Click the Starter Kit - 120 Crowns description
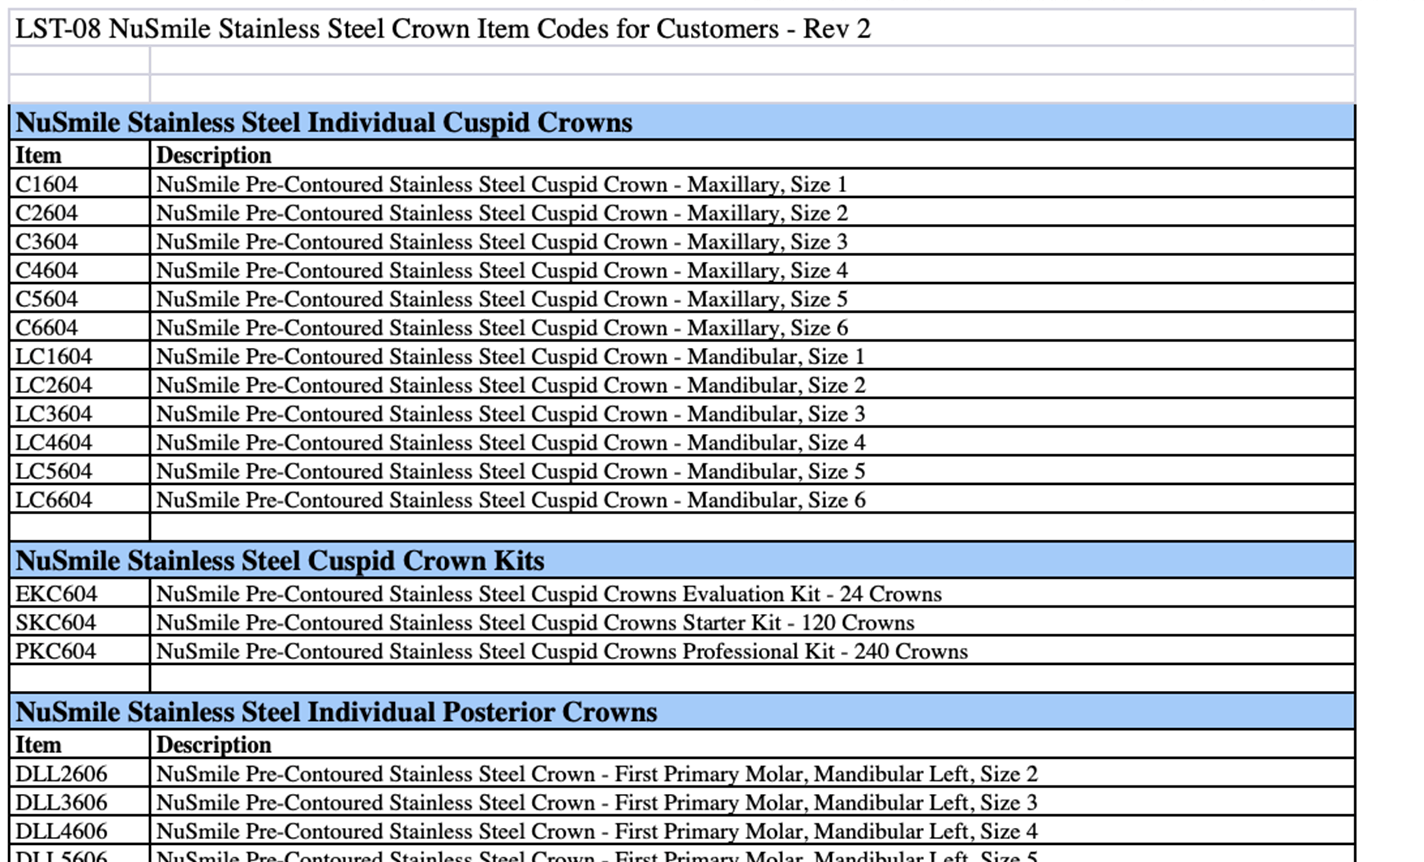Screen dimensions: 1424x862 (753, 622)
